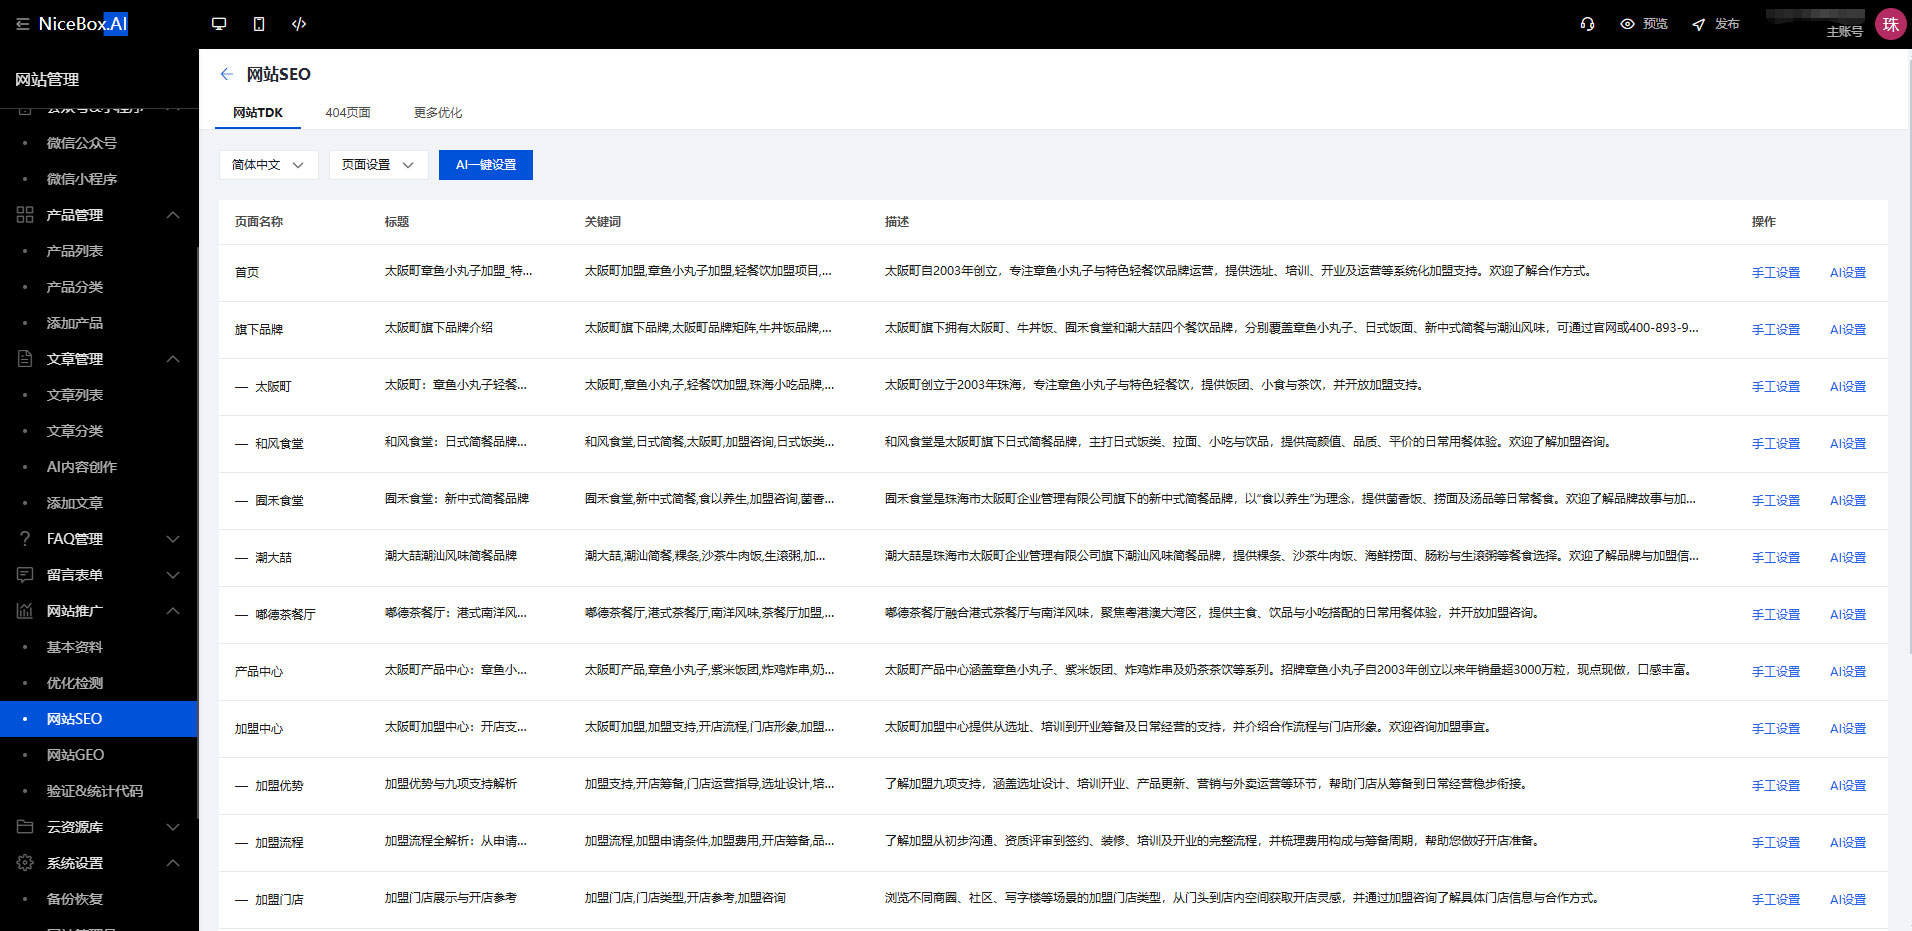Image resolution: width=1912 pixels, height=931 pixels.
Task: Open the user avatar 珠
Action: click(x=1890, y=24)
